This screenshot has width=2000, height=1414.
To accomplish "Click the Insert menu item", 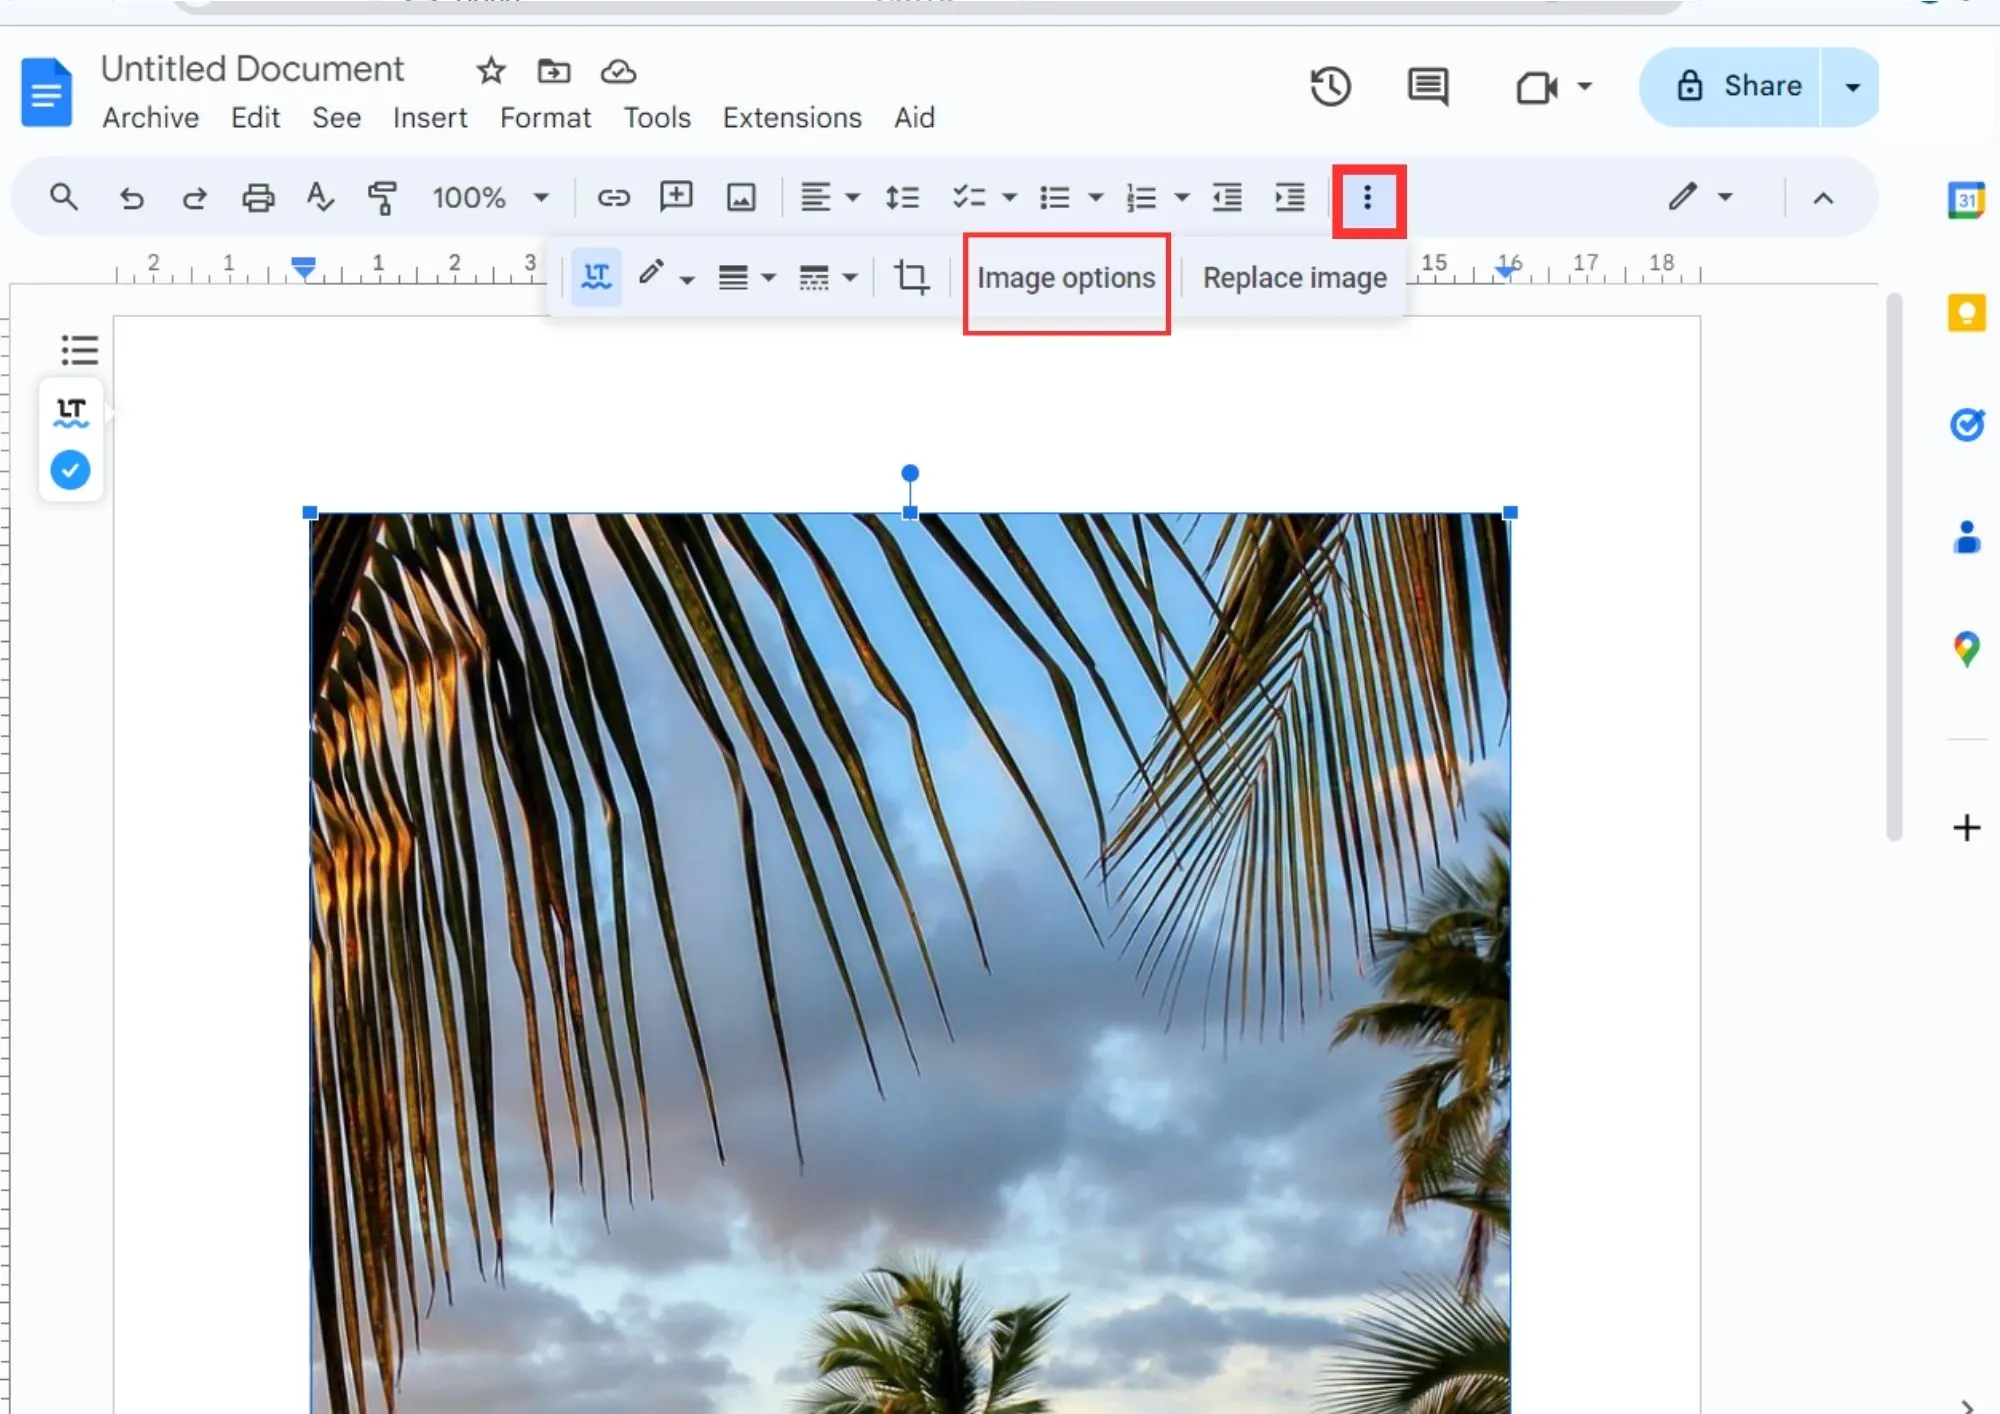I will pyautogui.click(x=430, y=116).
